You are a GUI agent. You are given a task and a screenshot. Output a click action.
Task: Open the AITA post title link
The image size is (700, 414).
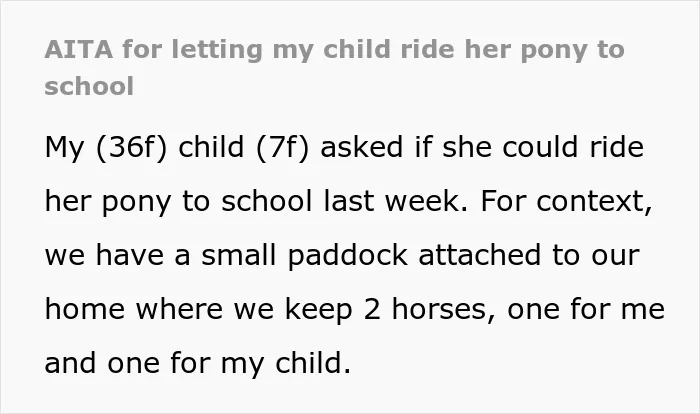334,67
